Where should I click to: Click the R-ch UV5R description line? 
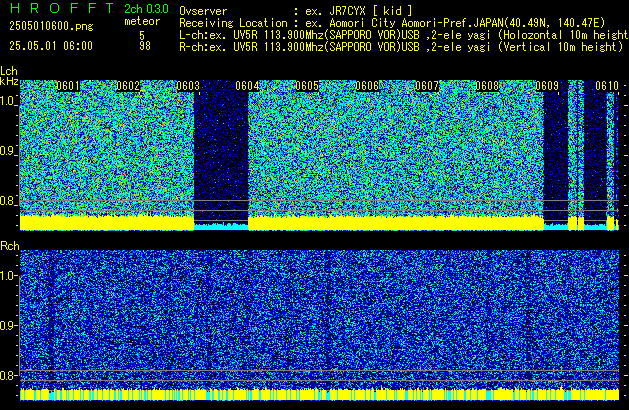[401, 47]
